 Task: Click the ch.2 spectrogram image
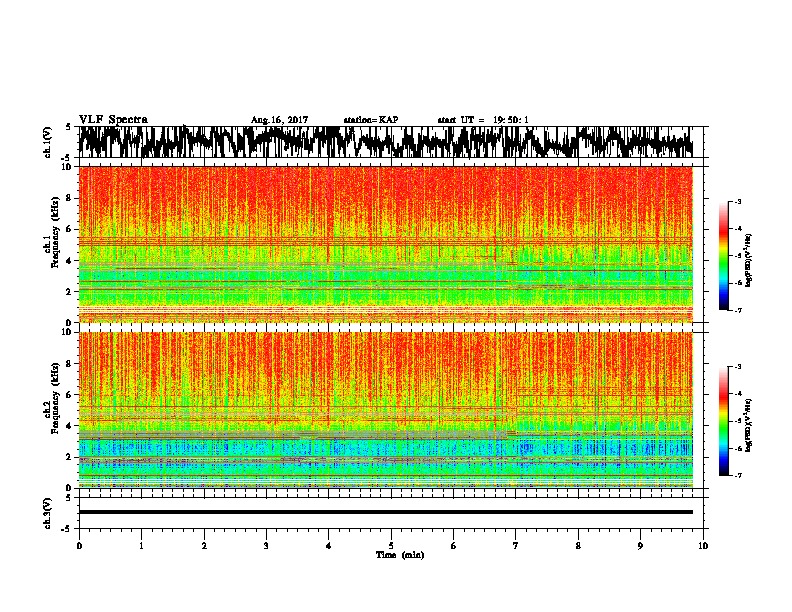pyautogui.click(x=385, y=410)
